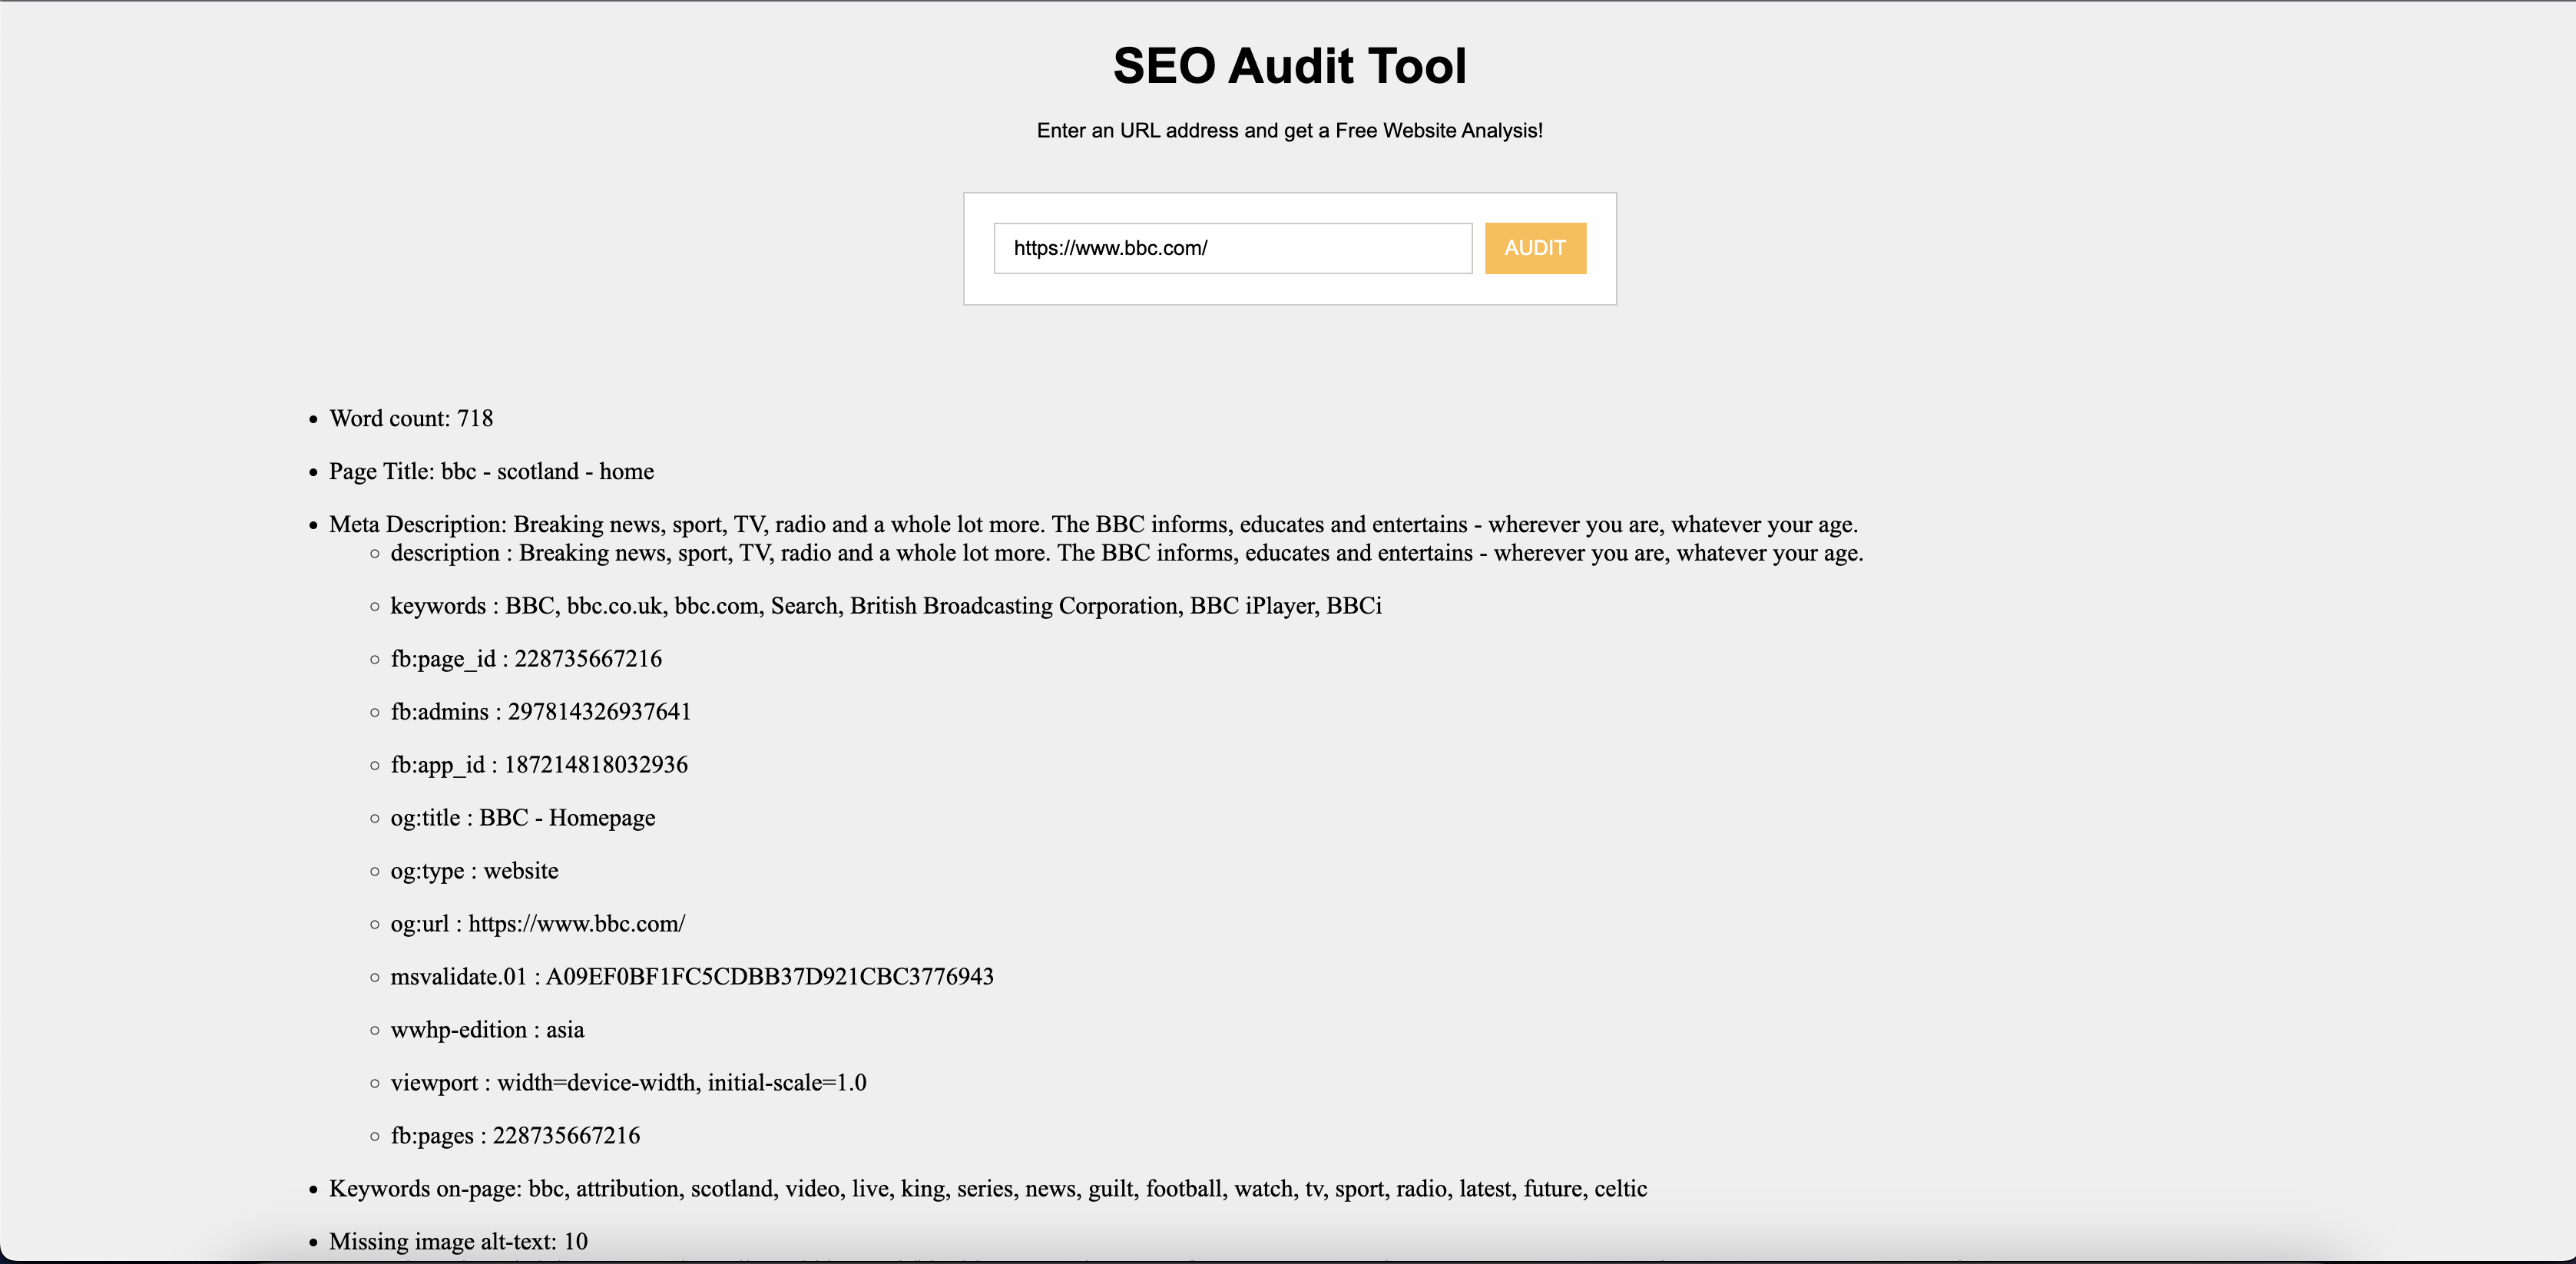Click the fb:admins entry
The image size is (2576, 1264).
540,712
